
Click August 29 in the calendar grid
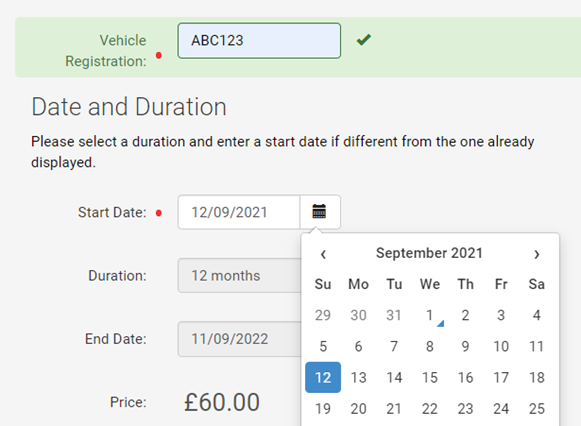(x=323, y=315)
